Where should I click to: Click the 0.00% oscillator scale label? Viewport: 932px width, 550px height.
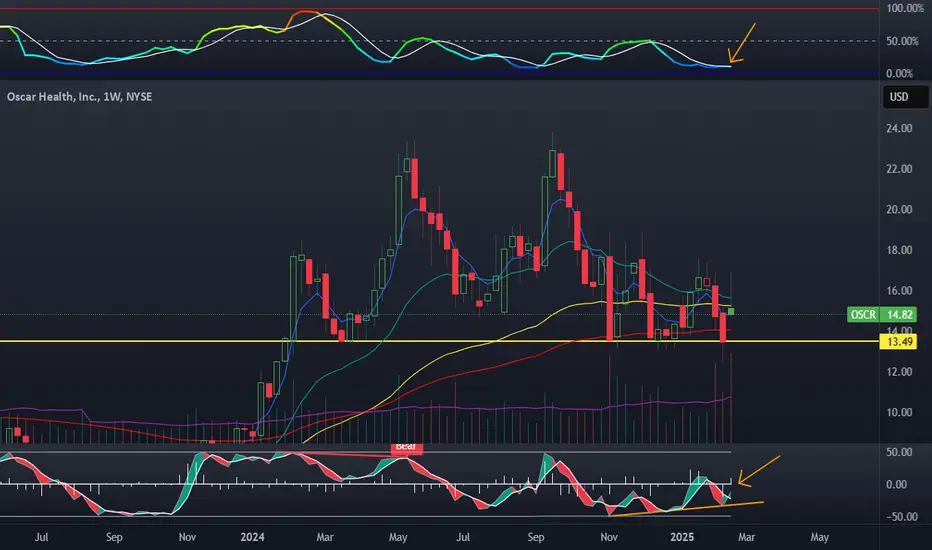click(x=900, y=74)
